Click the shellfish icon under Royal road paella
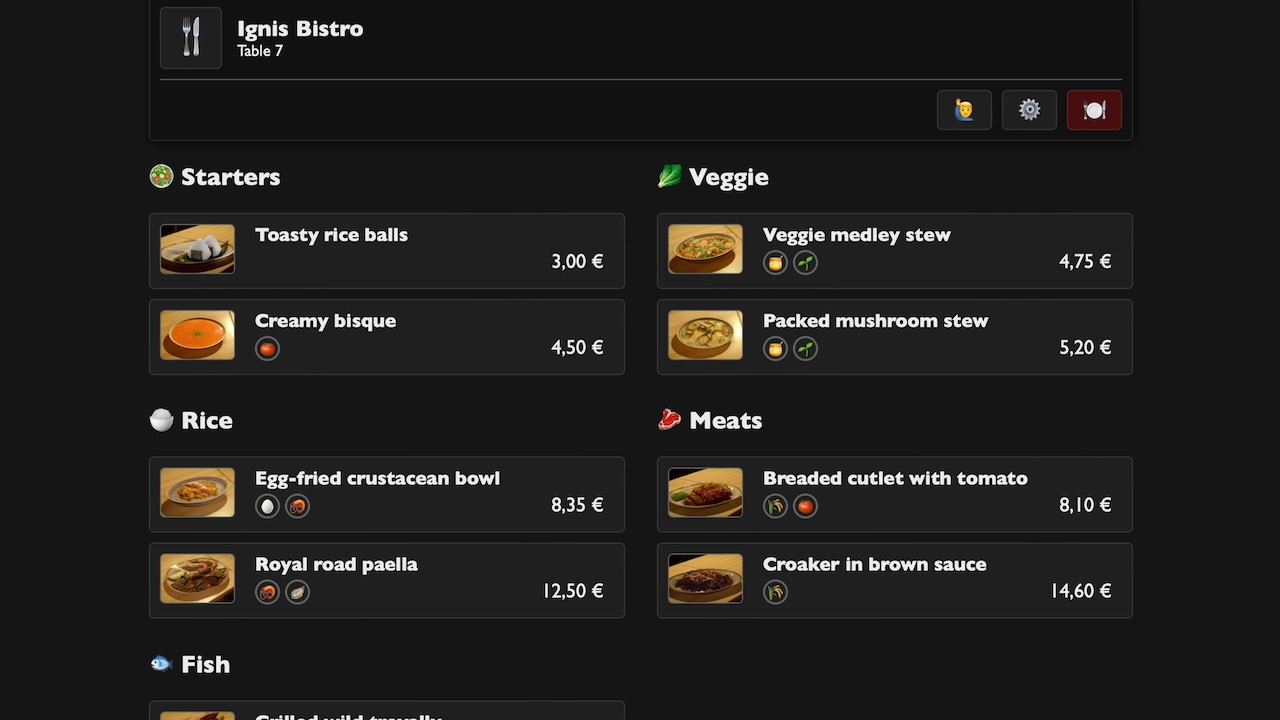Viewport: 1280px width, 720px height. click(297, 592)
